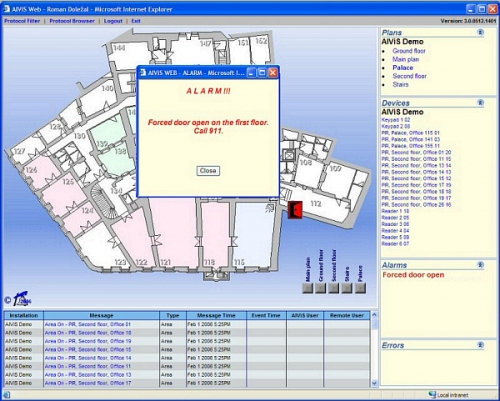Image resolution: width=500 pixels, height=401 pixels.
Task: Click the Local intranet zone icon in the status bar
Action: click(432, 395)
